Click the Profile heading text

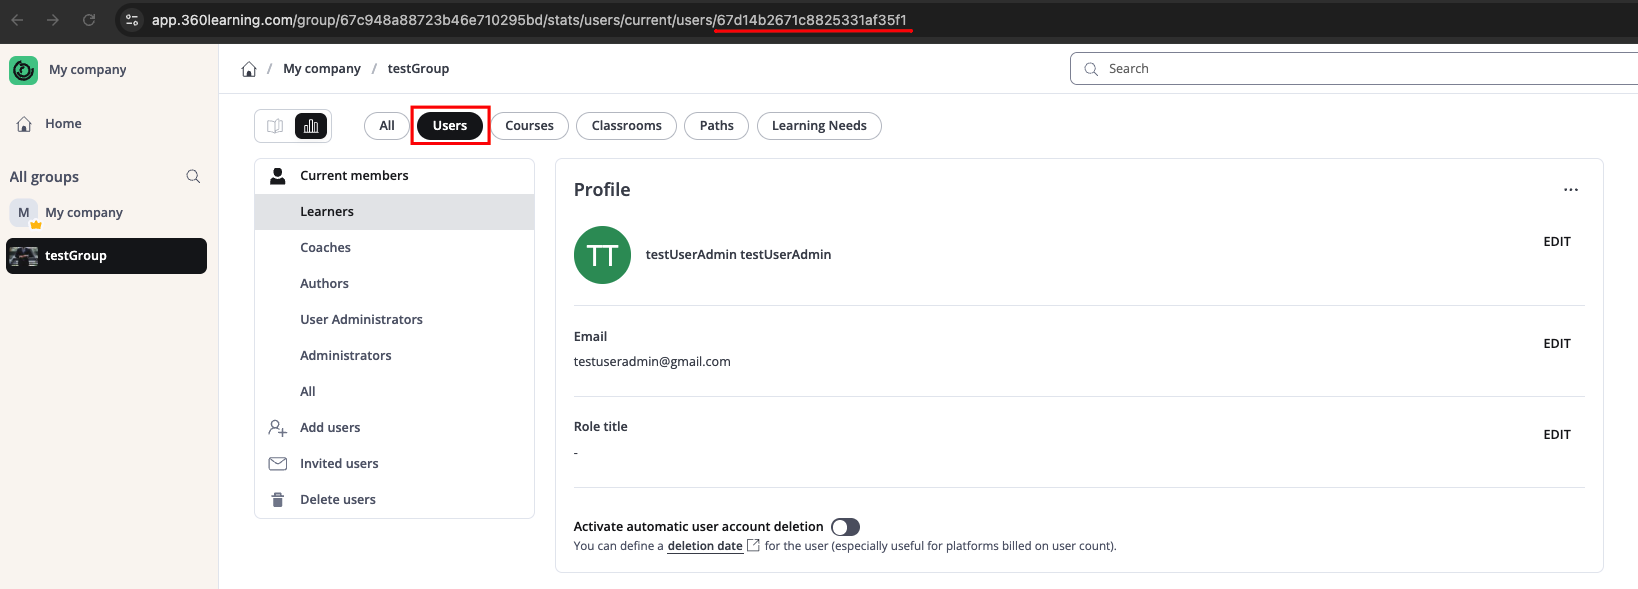(602, 190)
